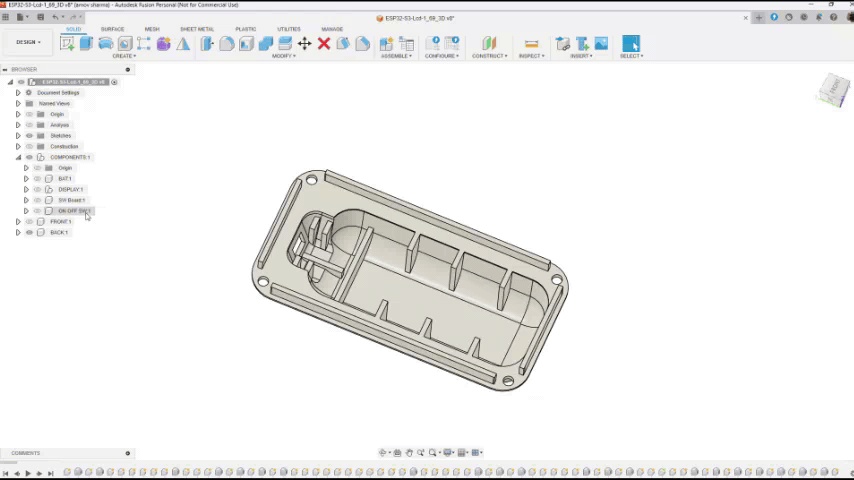Click the Select tool icon

click(x=631, y=44)
